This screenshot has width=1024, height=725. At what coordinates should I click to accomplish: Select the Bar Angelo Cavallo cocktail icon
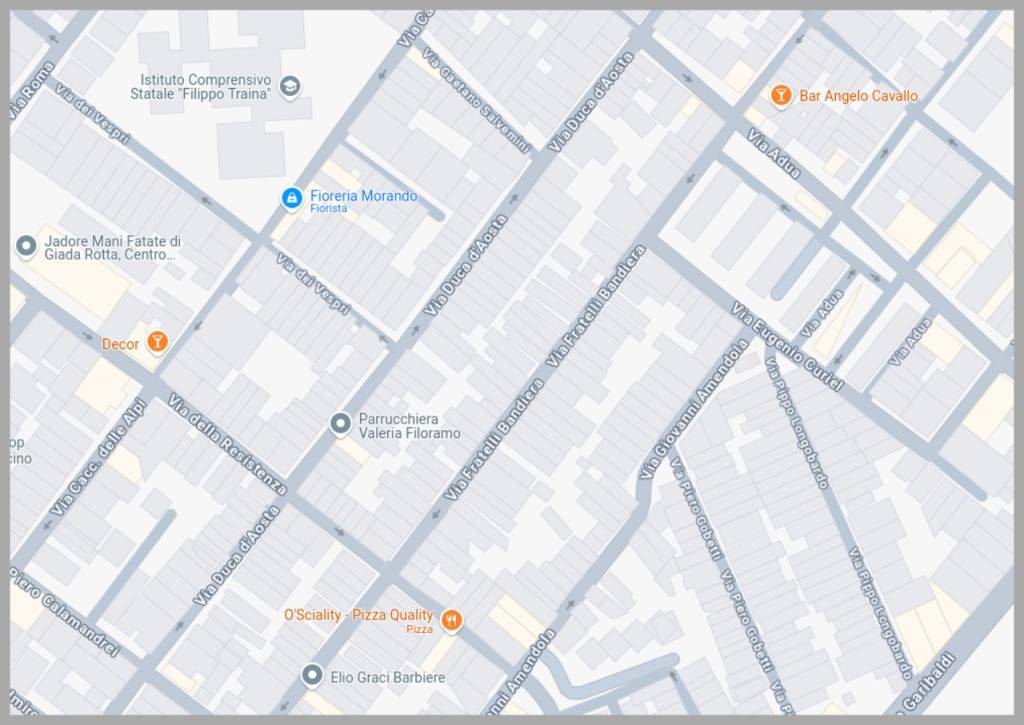tap(780, 95)
